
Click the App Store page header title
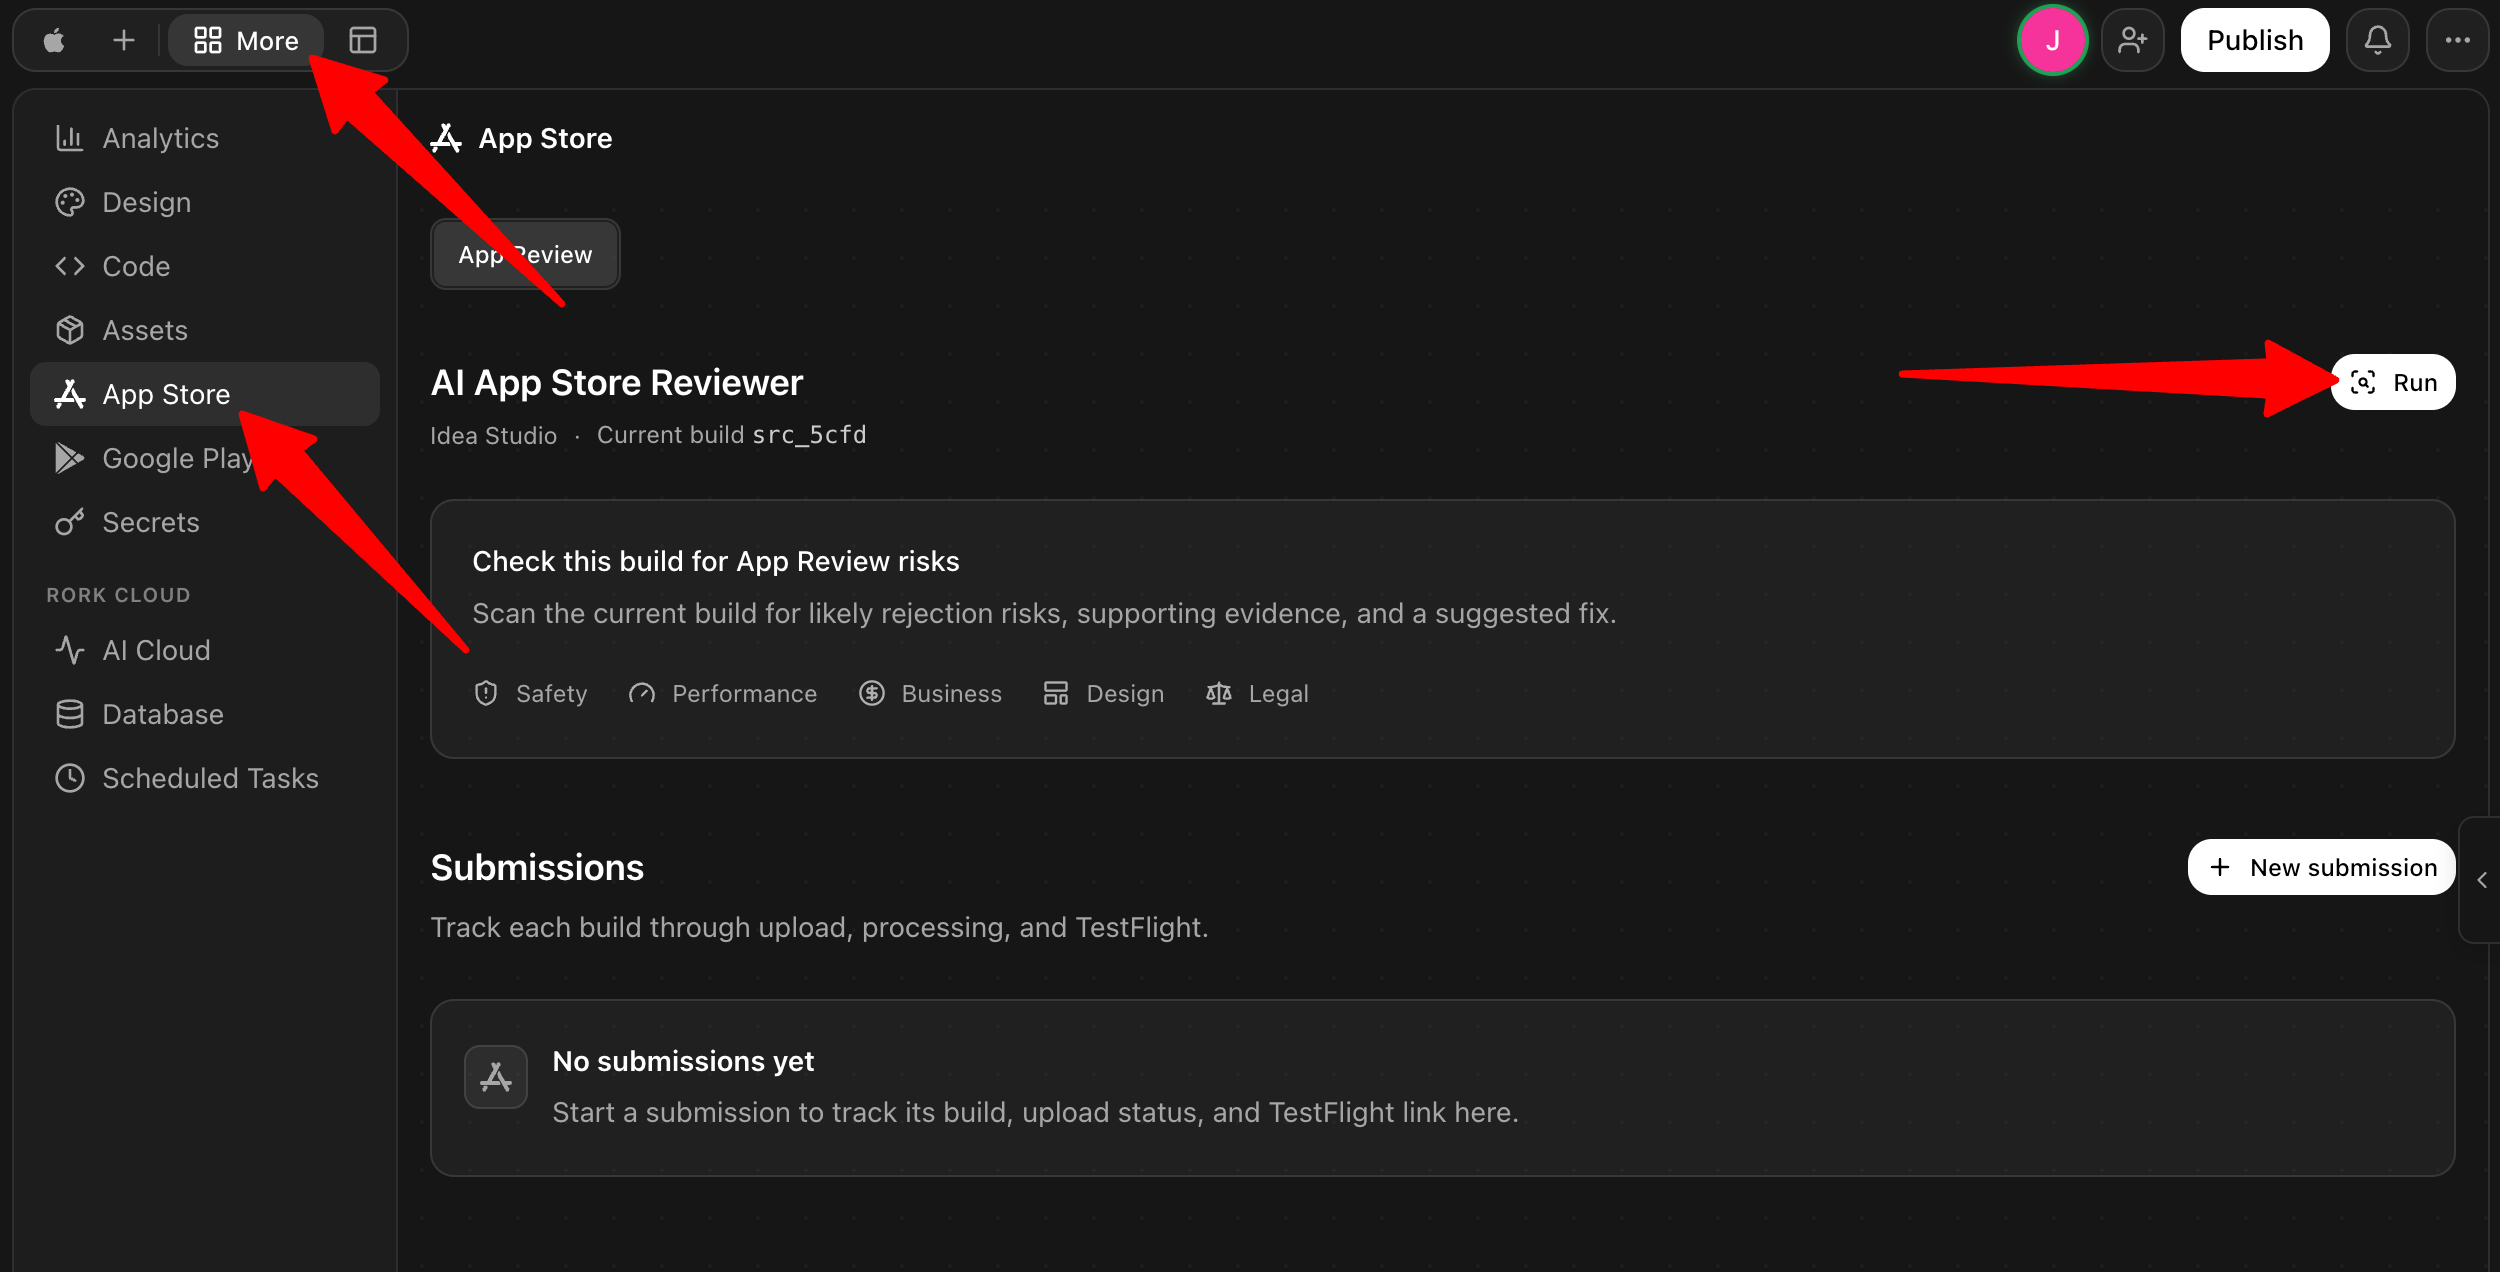coord(545,138)
